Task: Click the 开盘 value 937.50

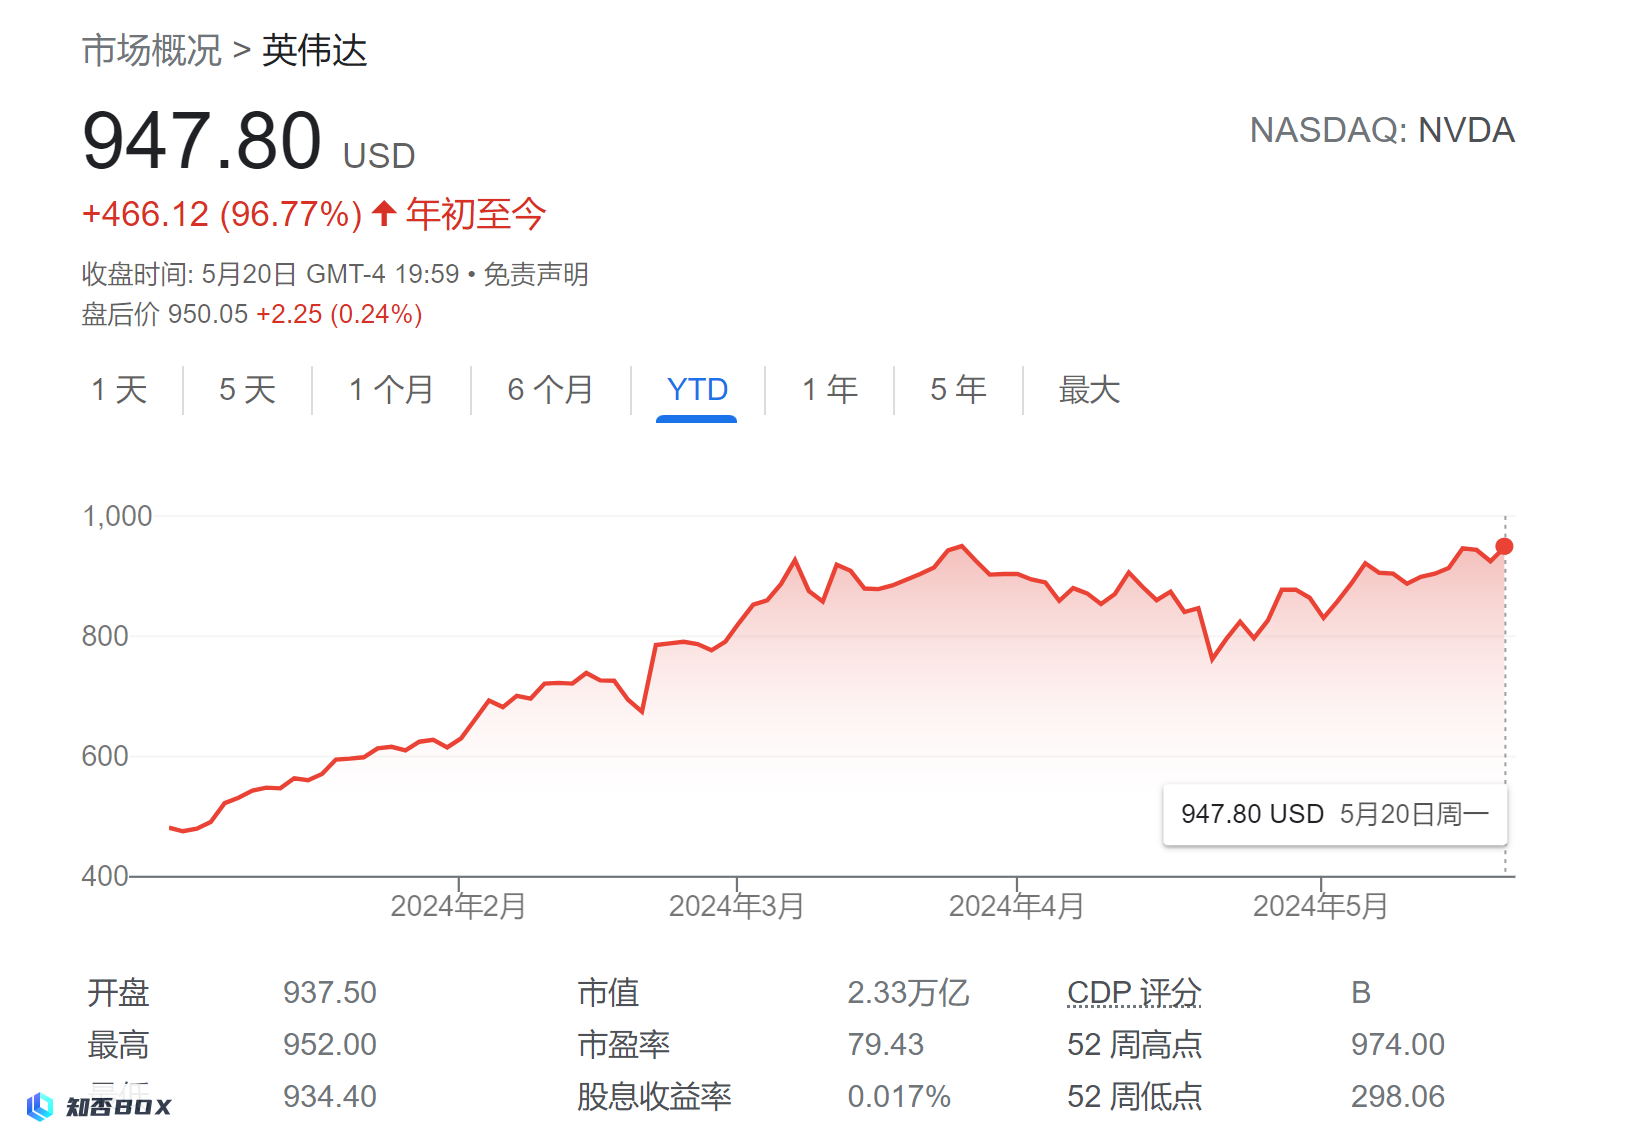Action: tap(330, 992)
